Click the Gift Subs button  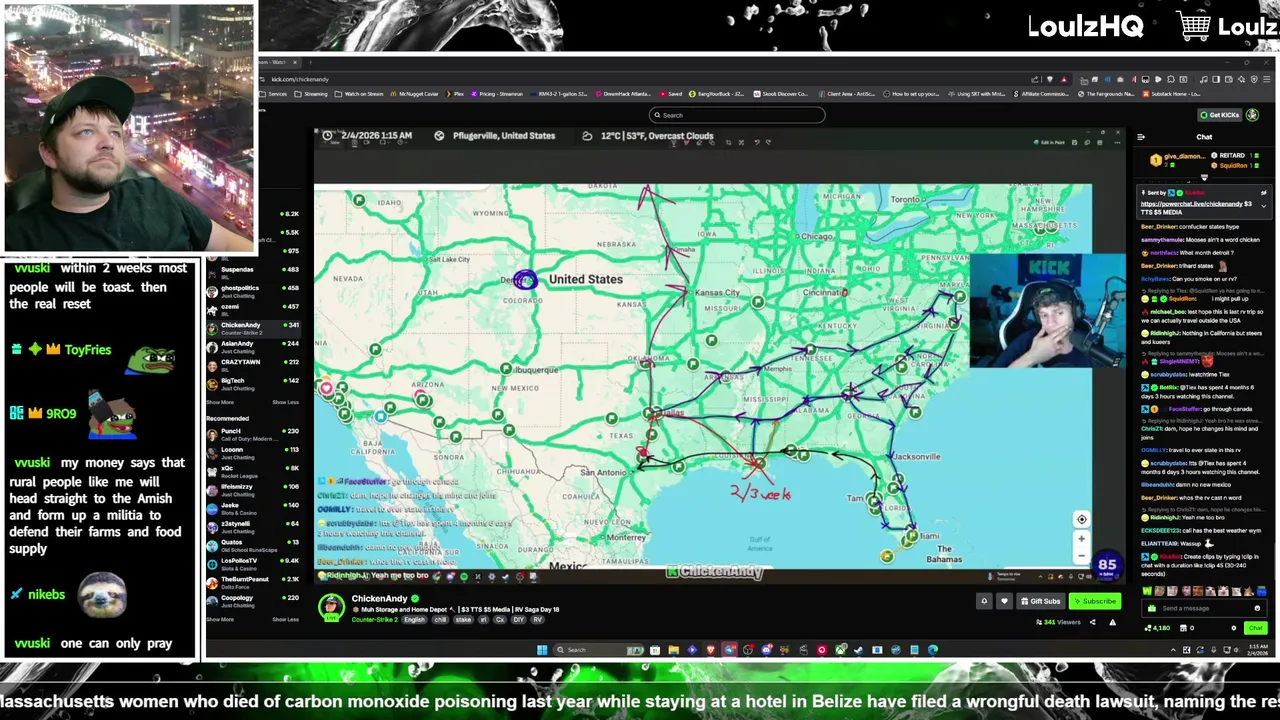(1040, 601)
